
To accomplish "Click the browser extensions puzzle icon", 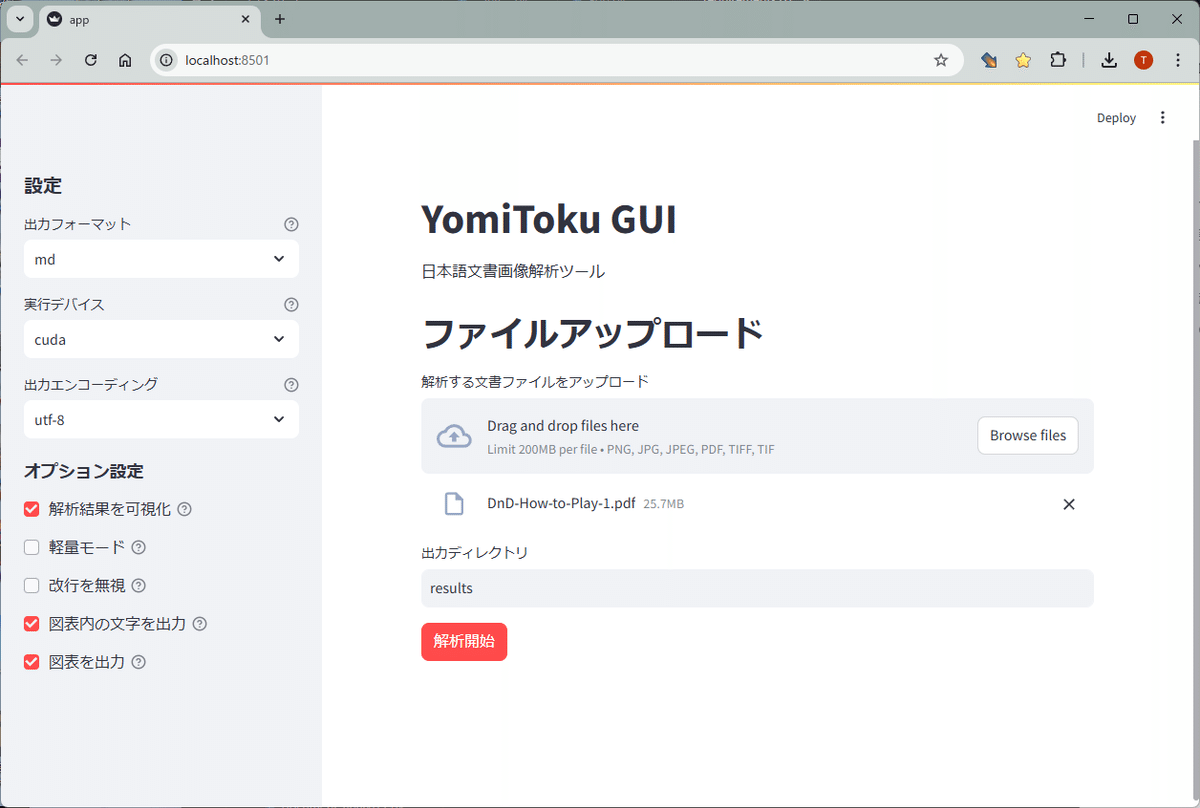I will pos(1058,60).
